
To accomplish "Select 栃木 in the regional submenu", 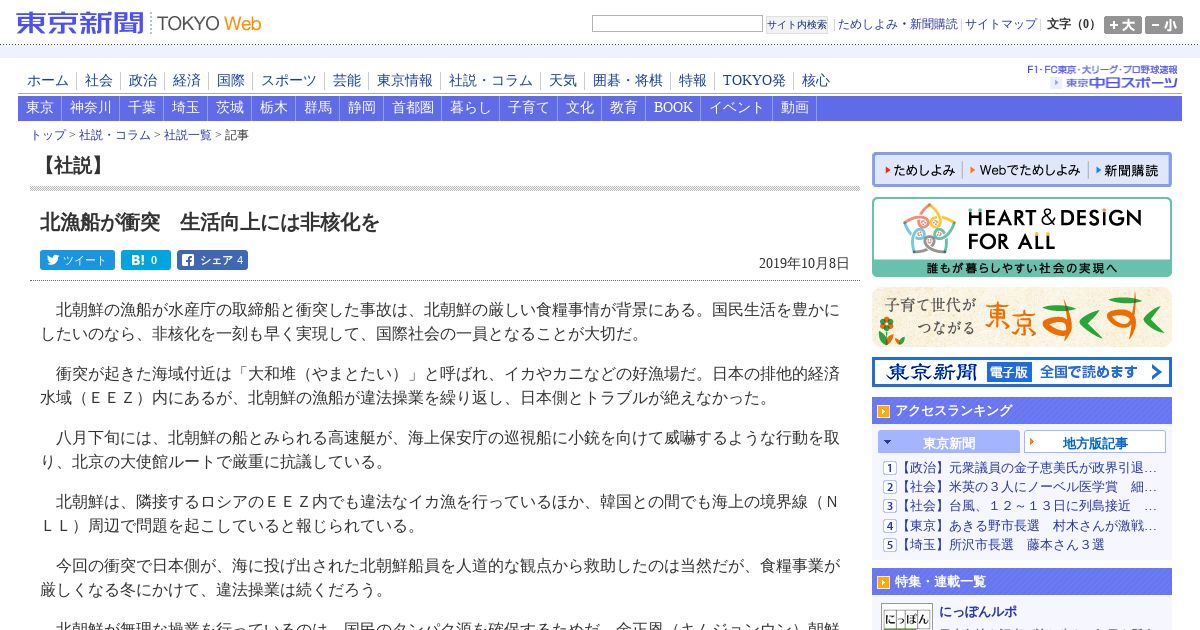I will click(x=274, y=108).
